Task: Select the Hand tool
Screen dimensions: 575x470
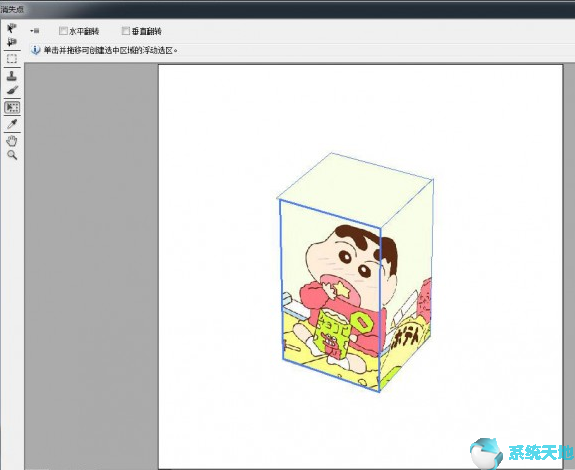Action: 12,140
